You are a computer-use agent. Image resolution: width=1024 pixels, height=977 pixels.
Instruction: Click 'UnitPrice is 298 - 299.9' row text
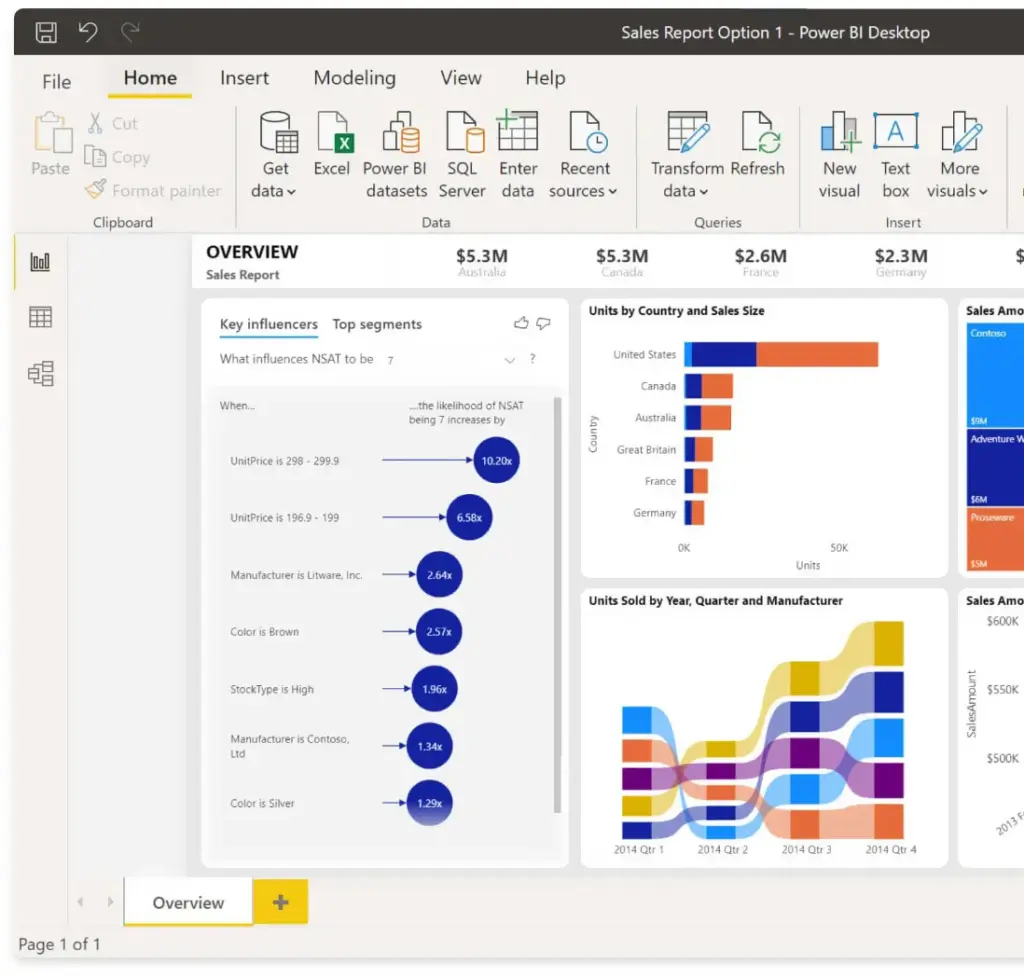point(284,461)
